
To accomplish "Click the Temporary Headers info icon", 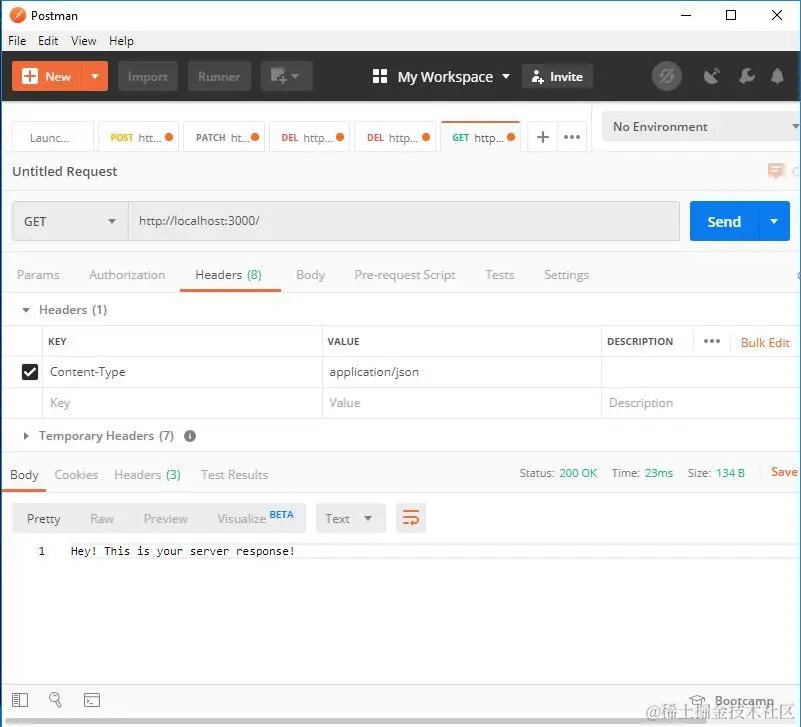I will pyautogui.click(x=190, y=436).
